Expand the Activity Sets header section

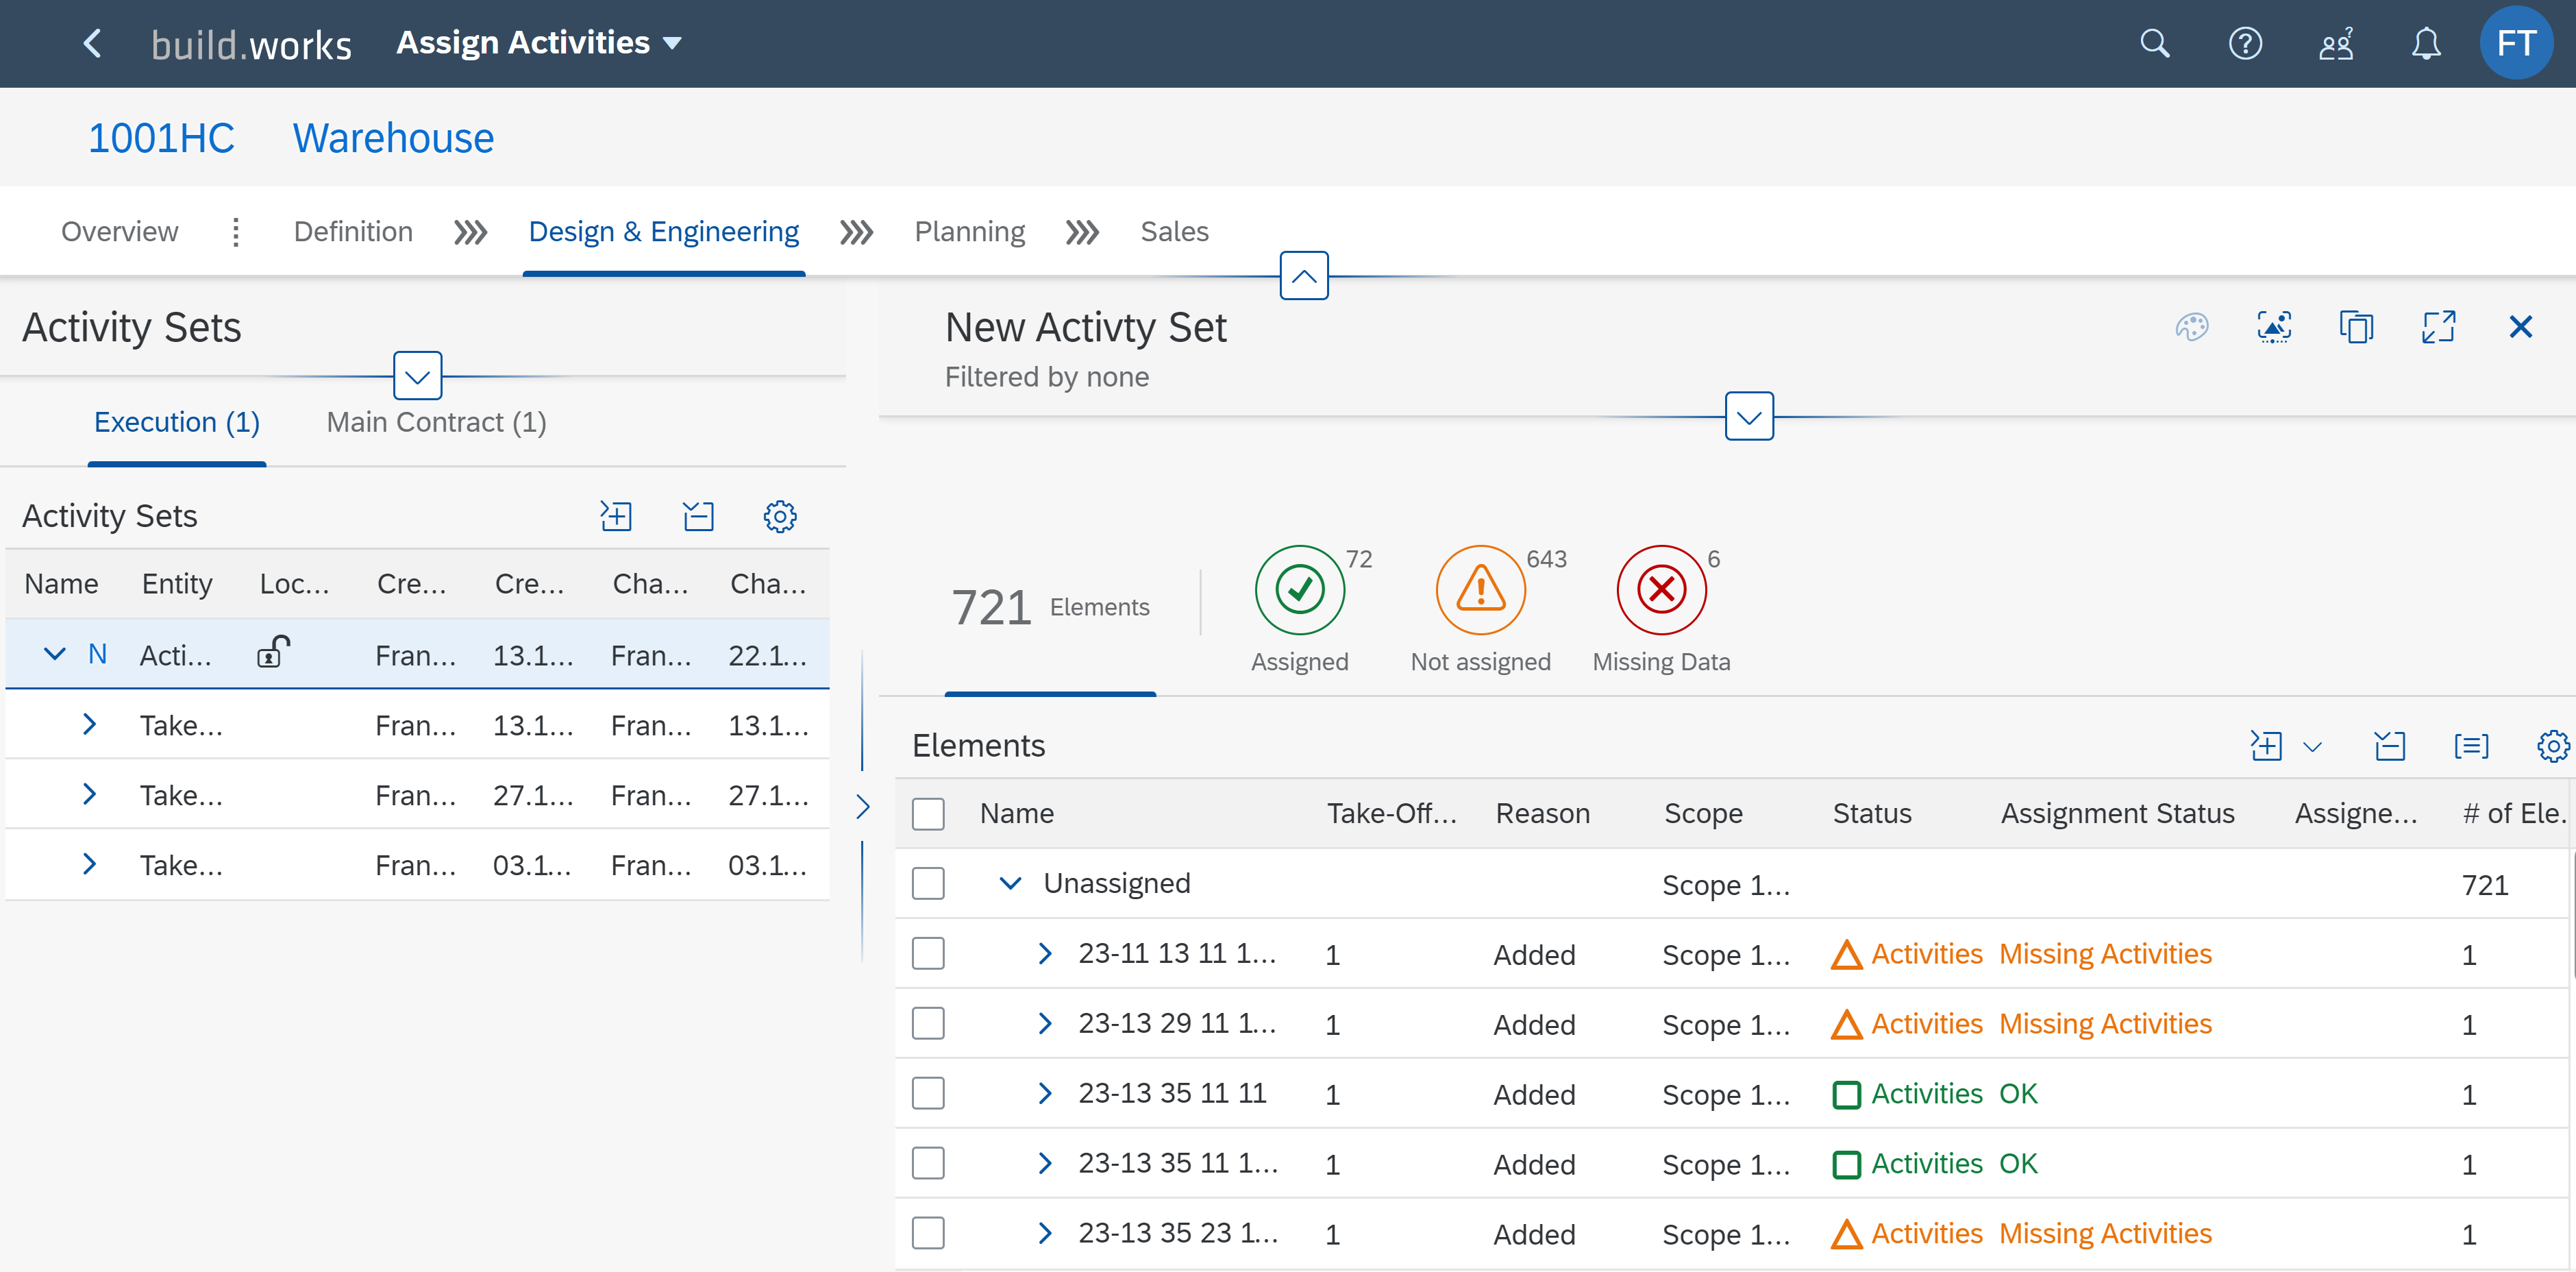click(x=417, y=376)
